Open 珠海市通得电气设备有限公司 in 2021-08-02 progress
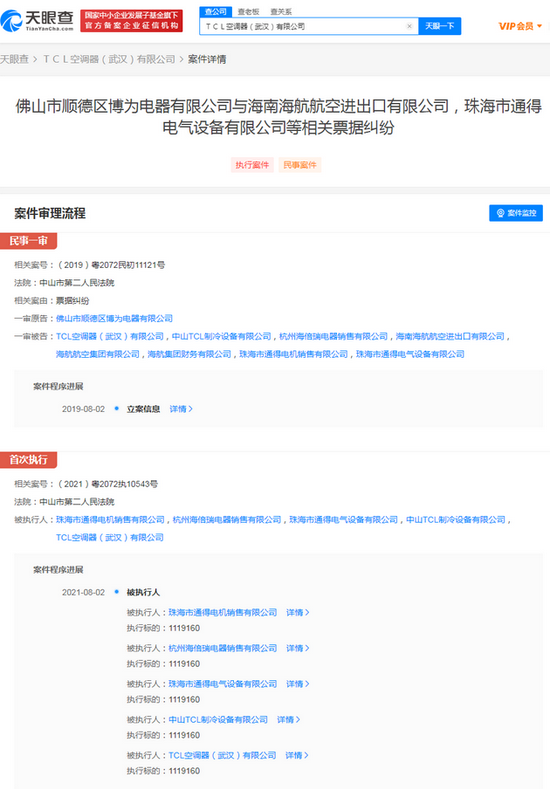550x789 pixels. pyautogui.click(x=222, y=684)
